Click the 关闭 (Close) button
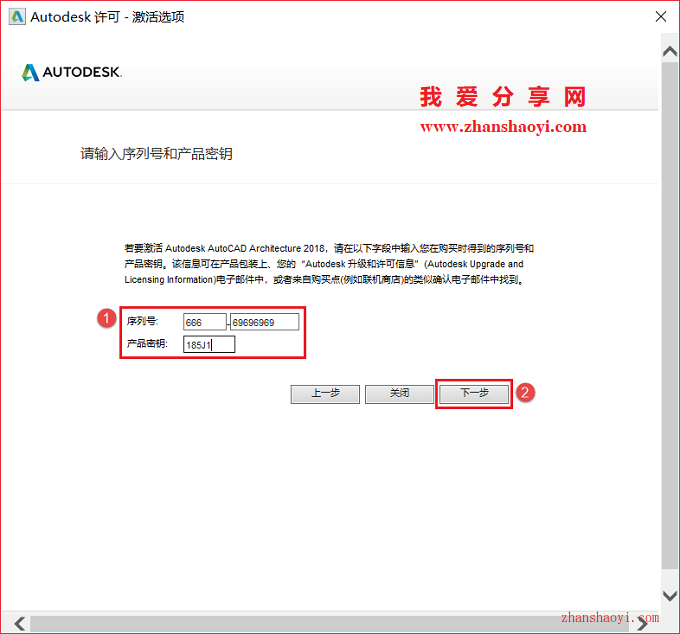 tap(399, 394)
